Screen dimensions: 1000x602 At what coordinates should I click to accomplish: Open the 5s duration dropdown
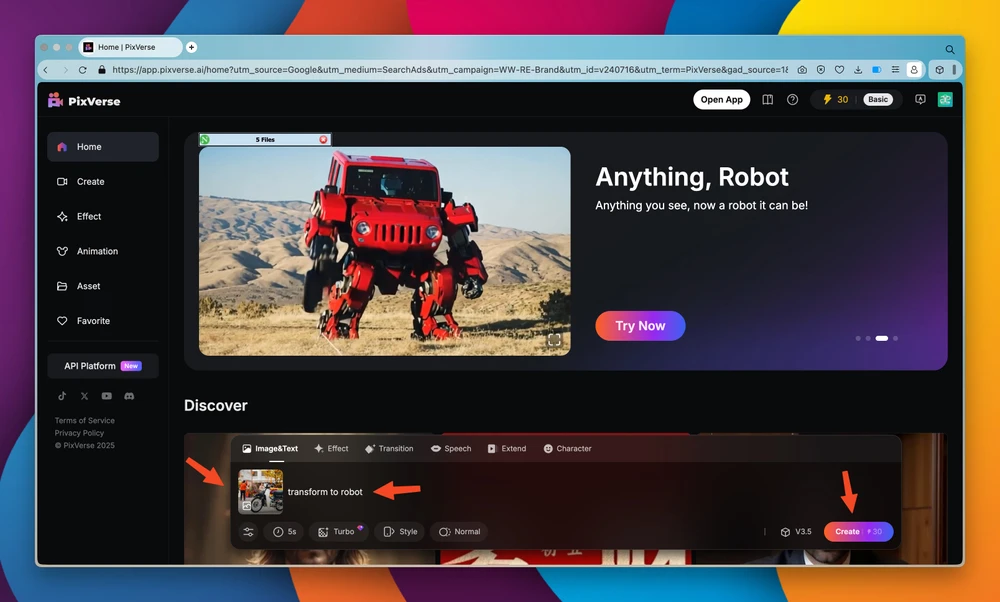click(284, 532)
